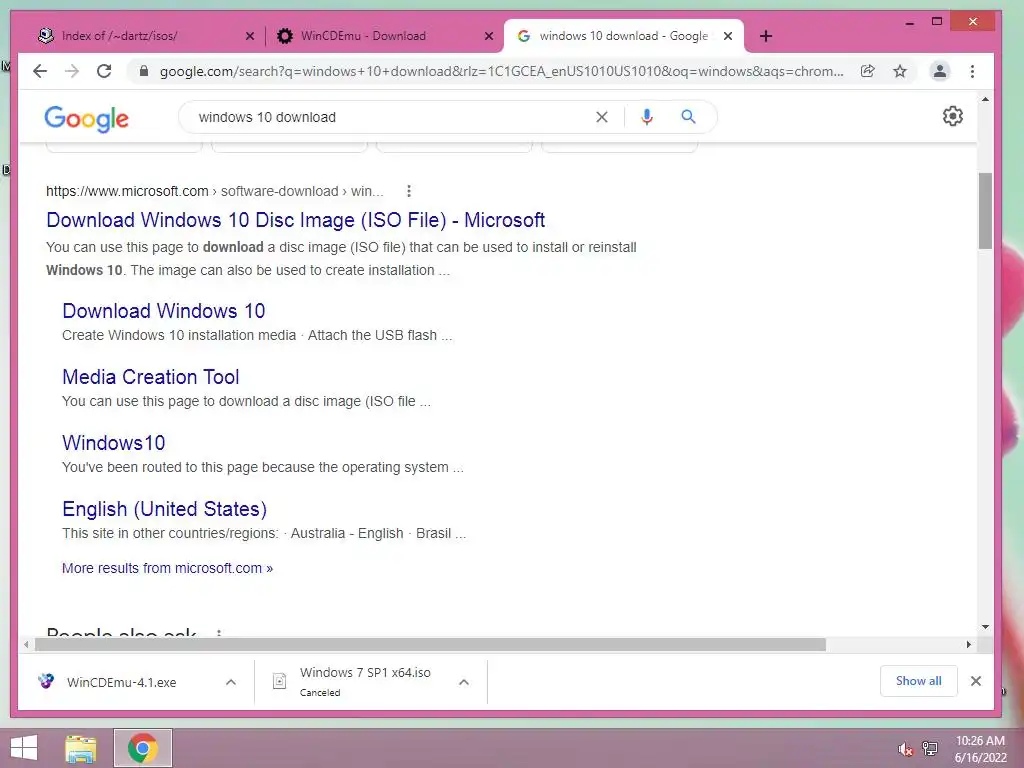Open the Chrome three-dot menu

972,71
